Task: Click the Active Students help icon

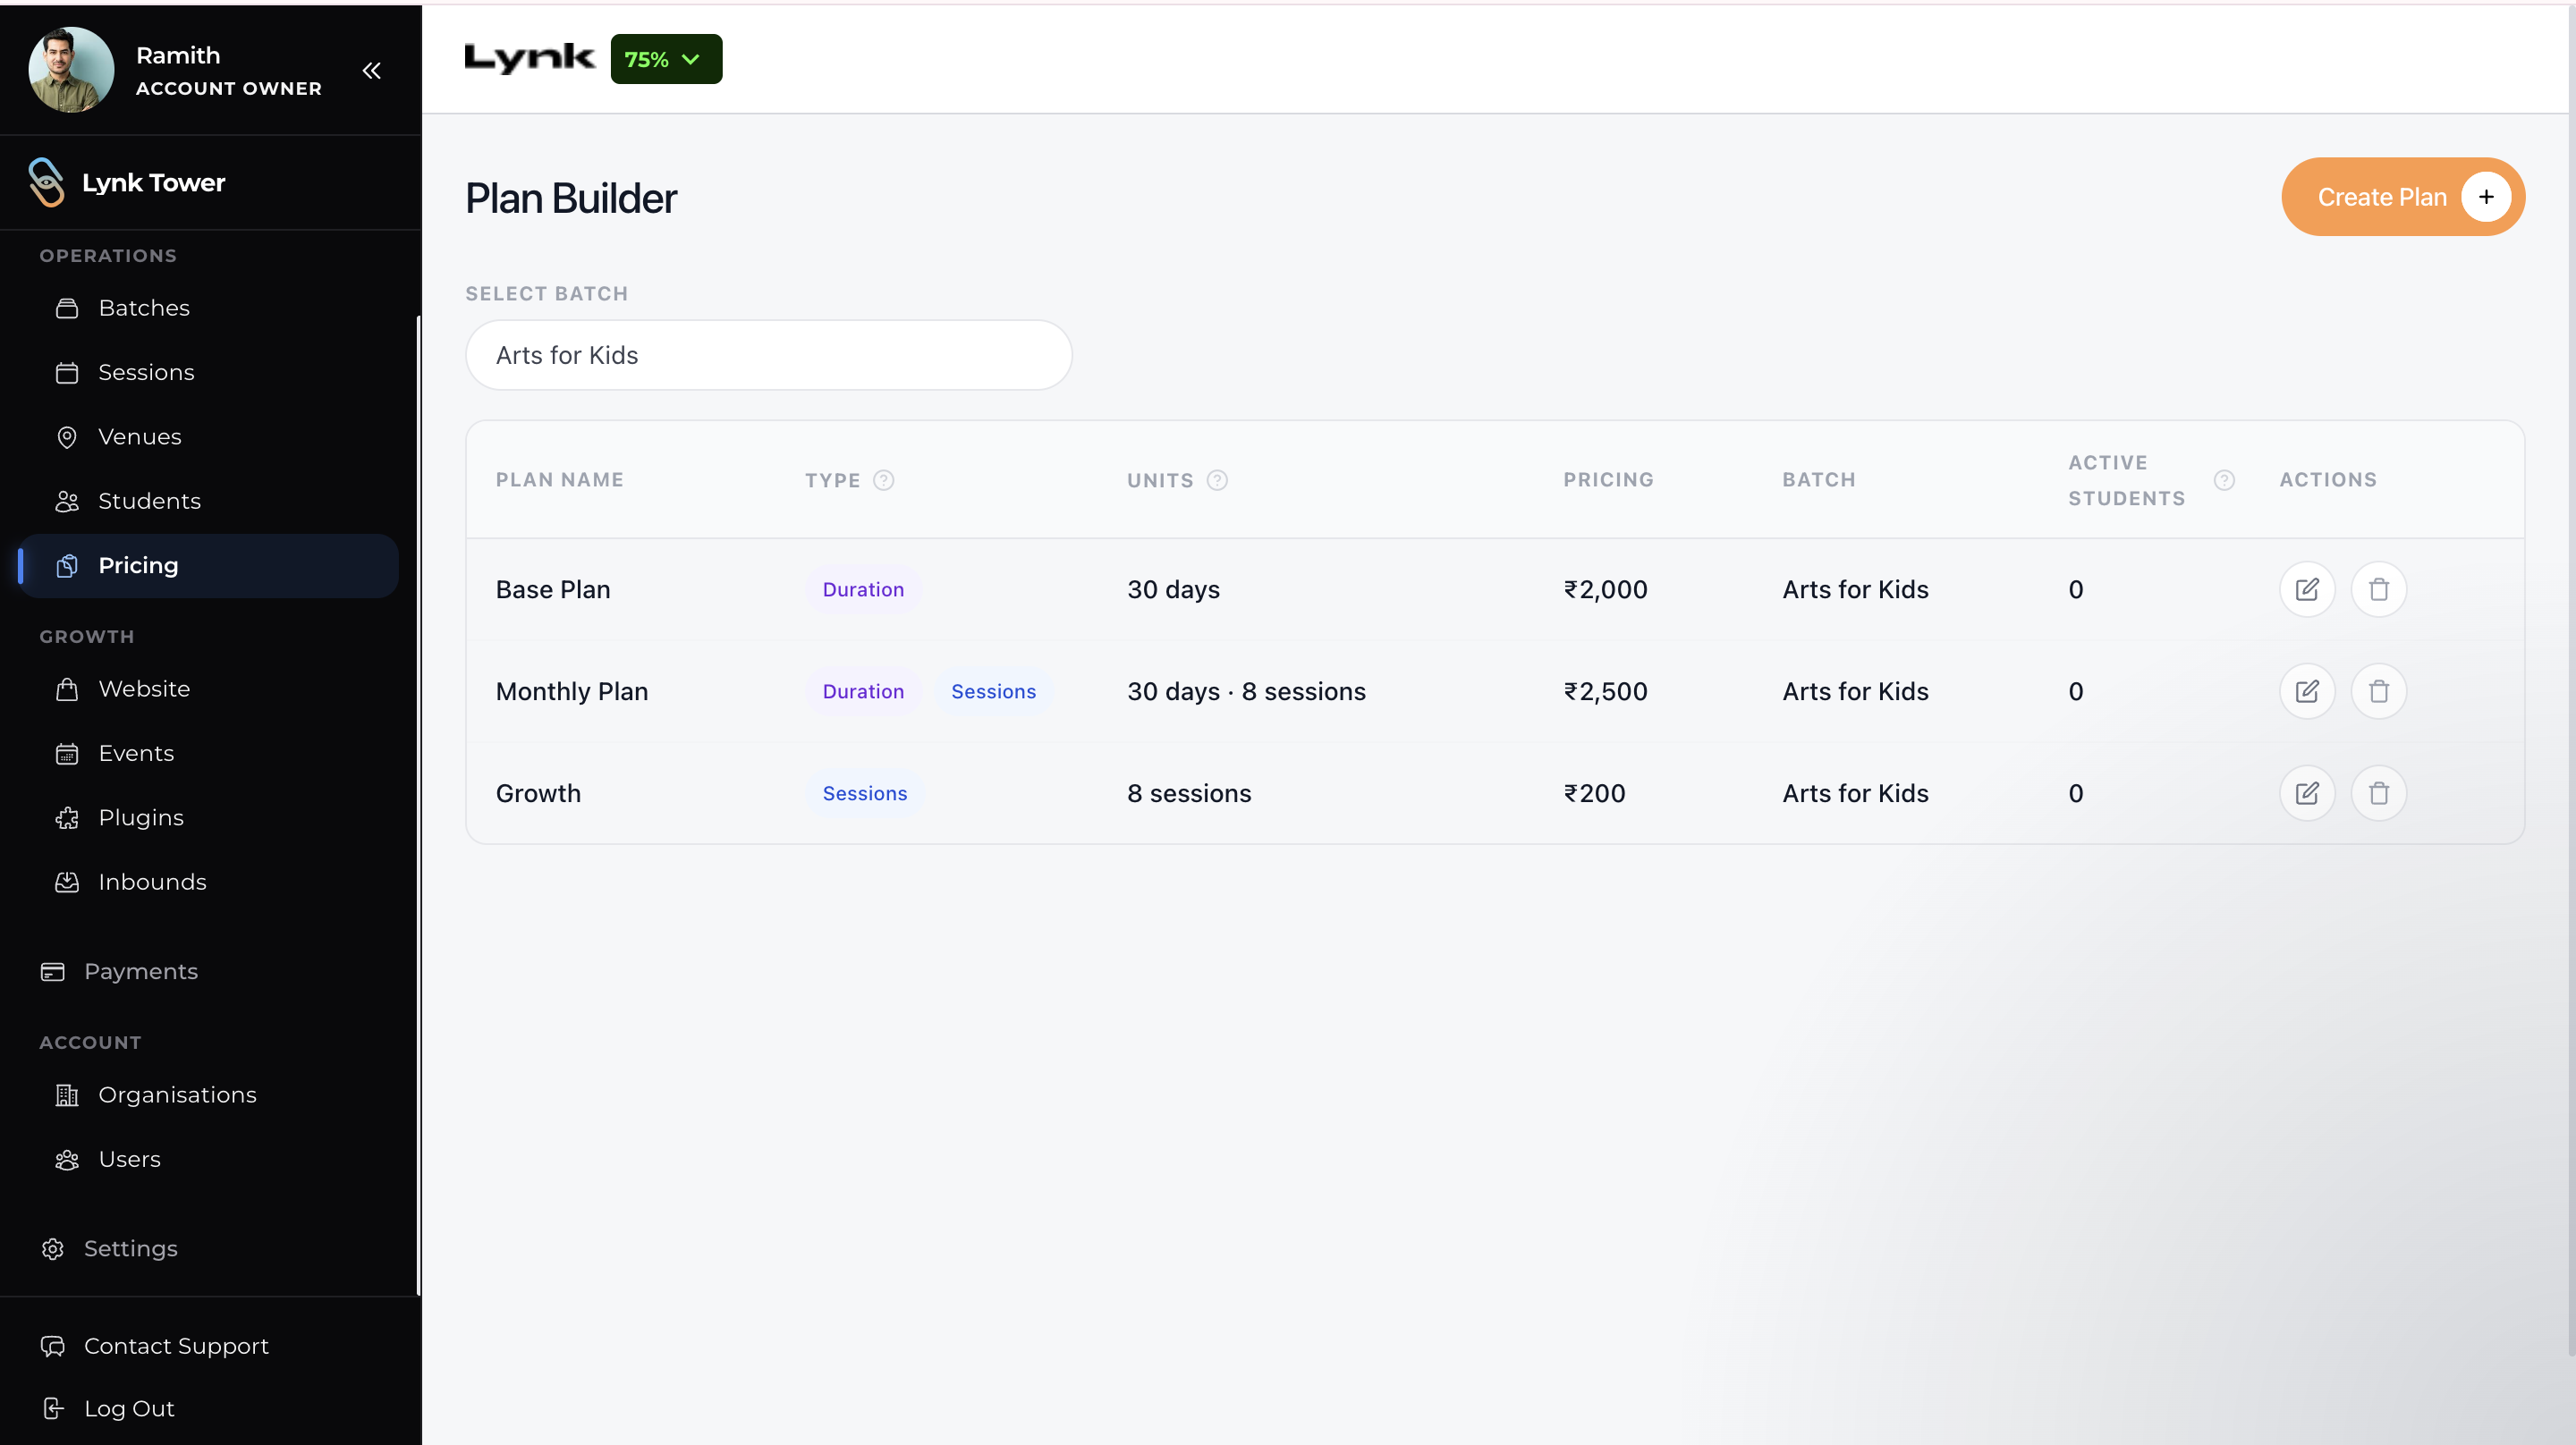Action: (x=2224, y=480)
